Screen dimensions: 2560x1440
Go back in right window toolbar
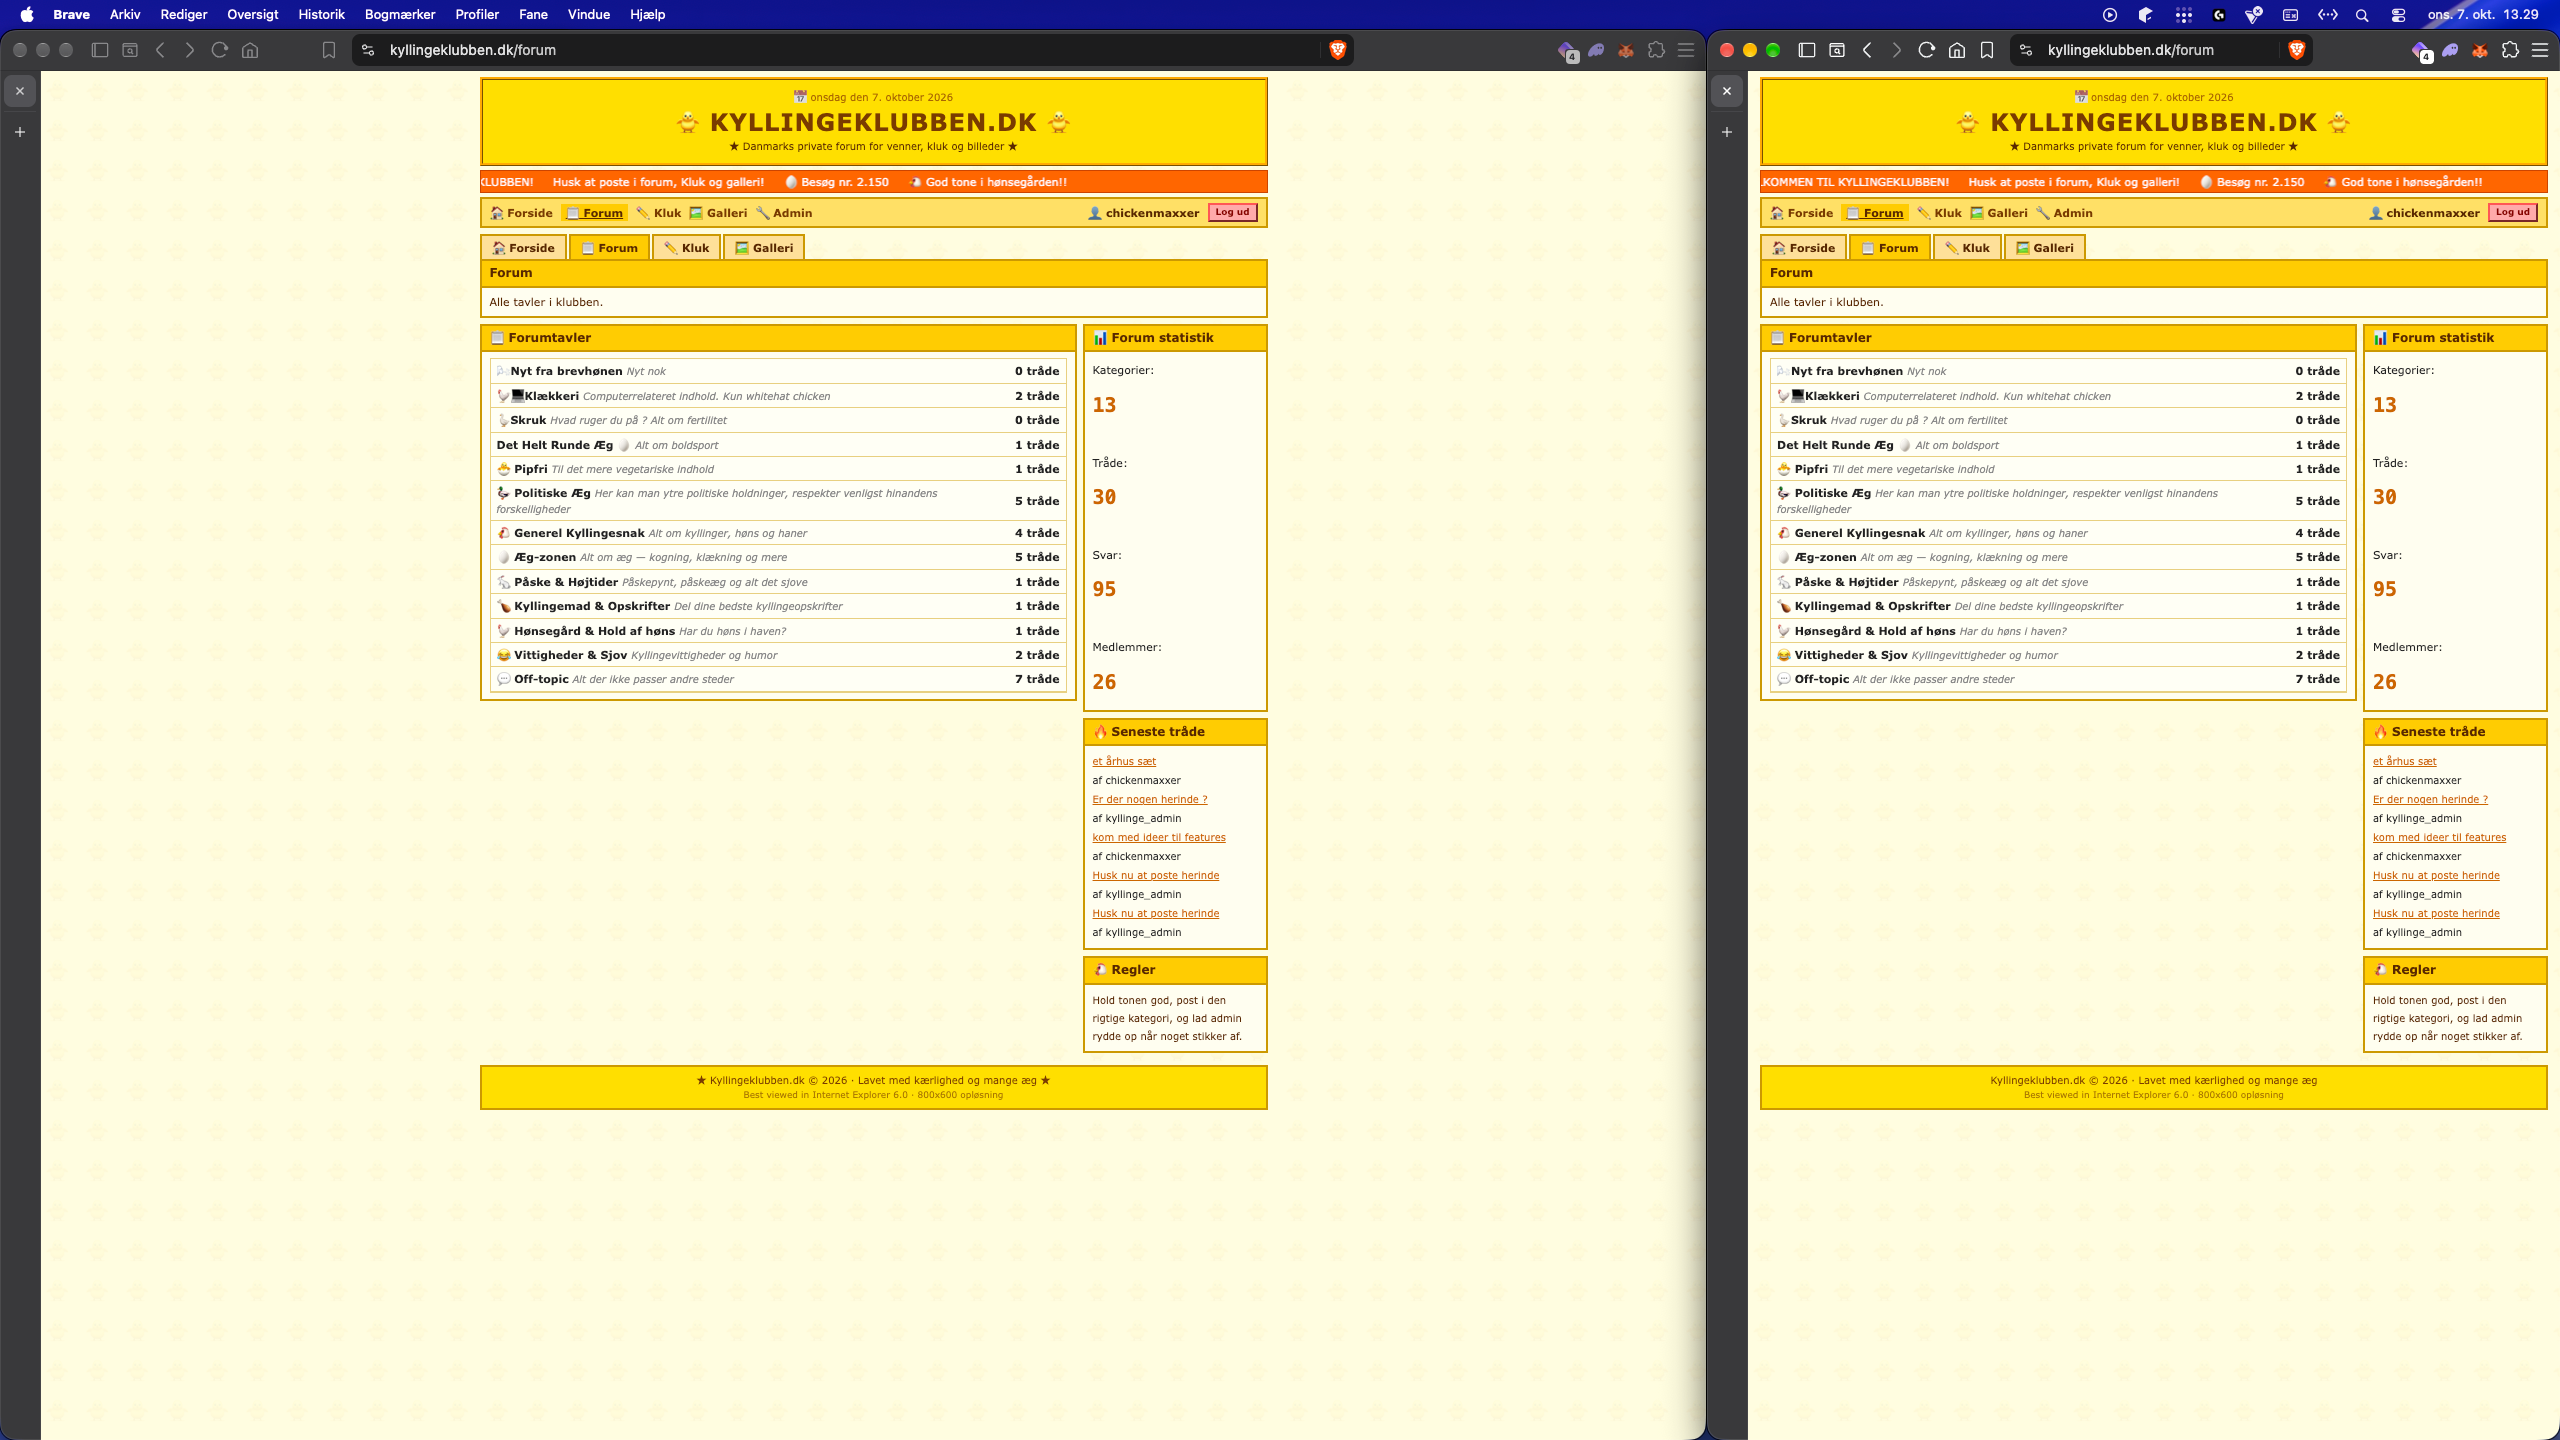pos(1867,50)
